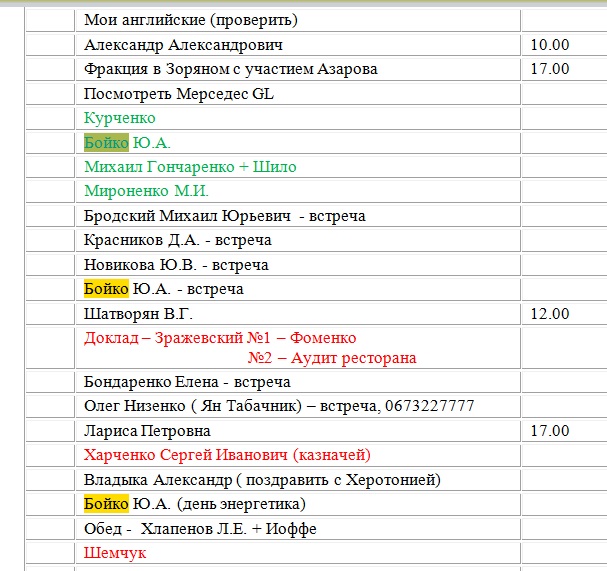Click the green-highlighted word Бойко
607x571 pixels.
[x=106, y=143]
